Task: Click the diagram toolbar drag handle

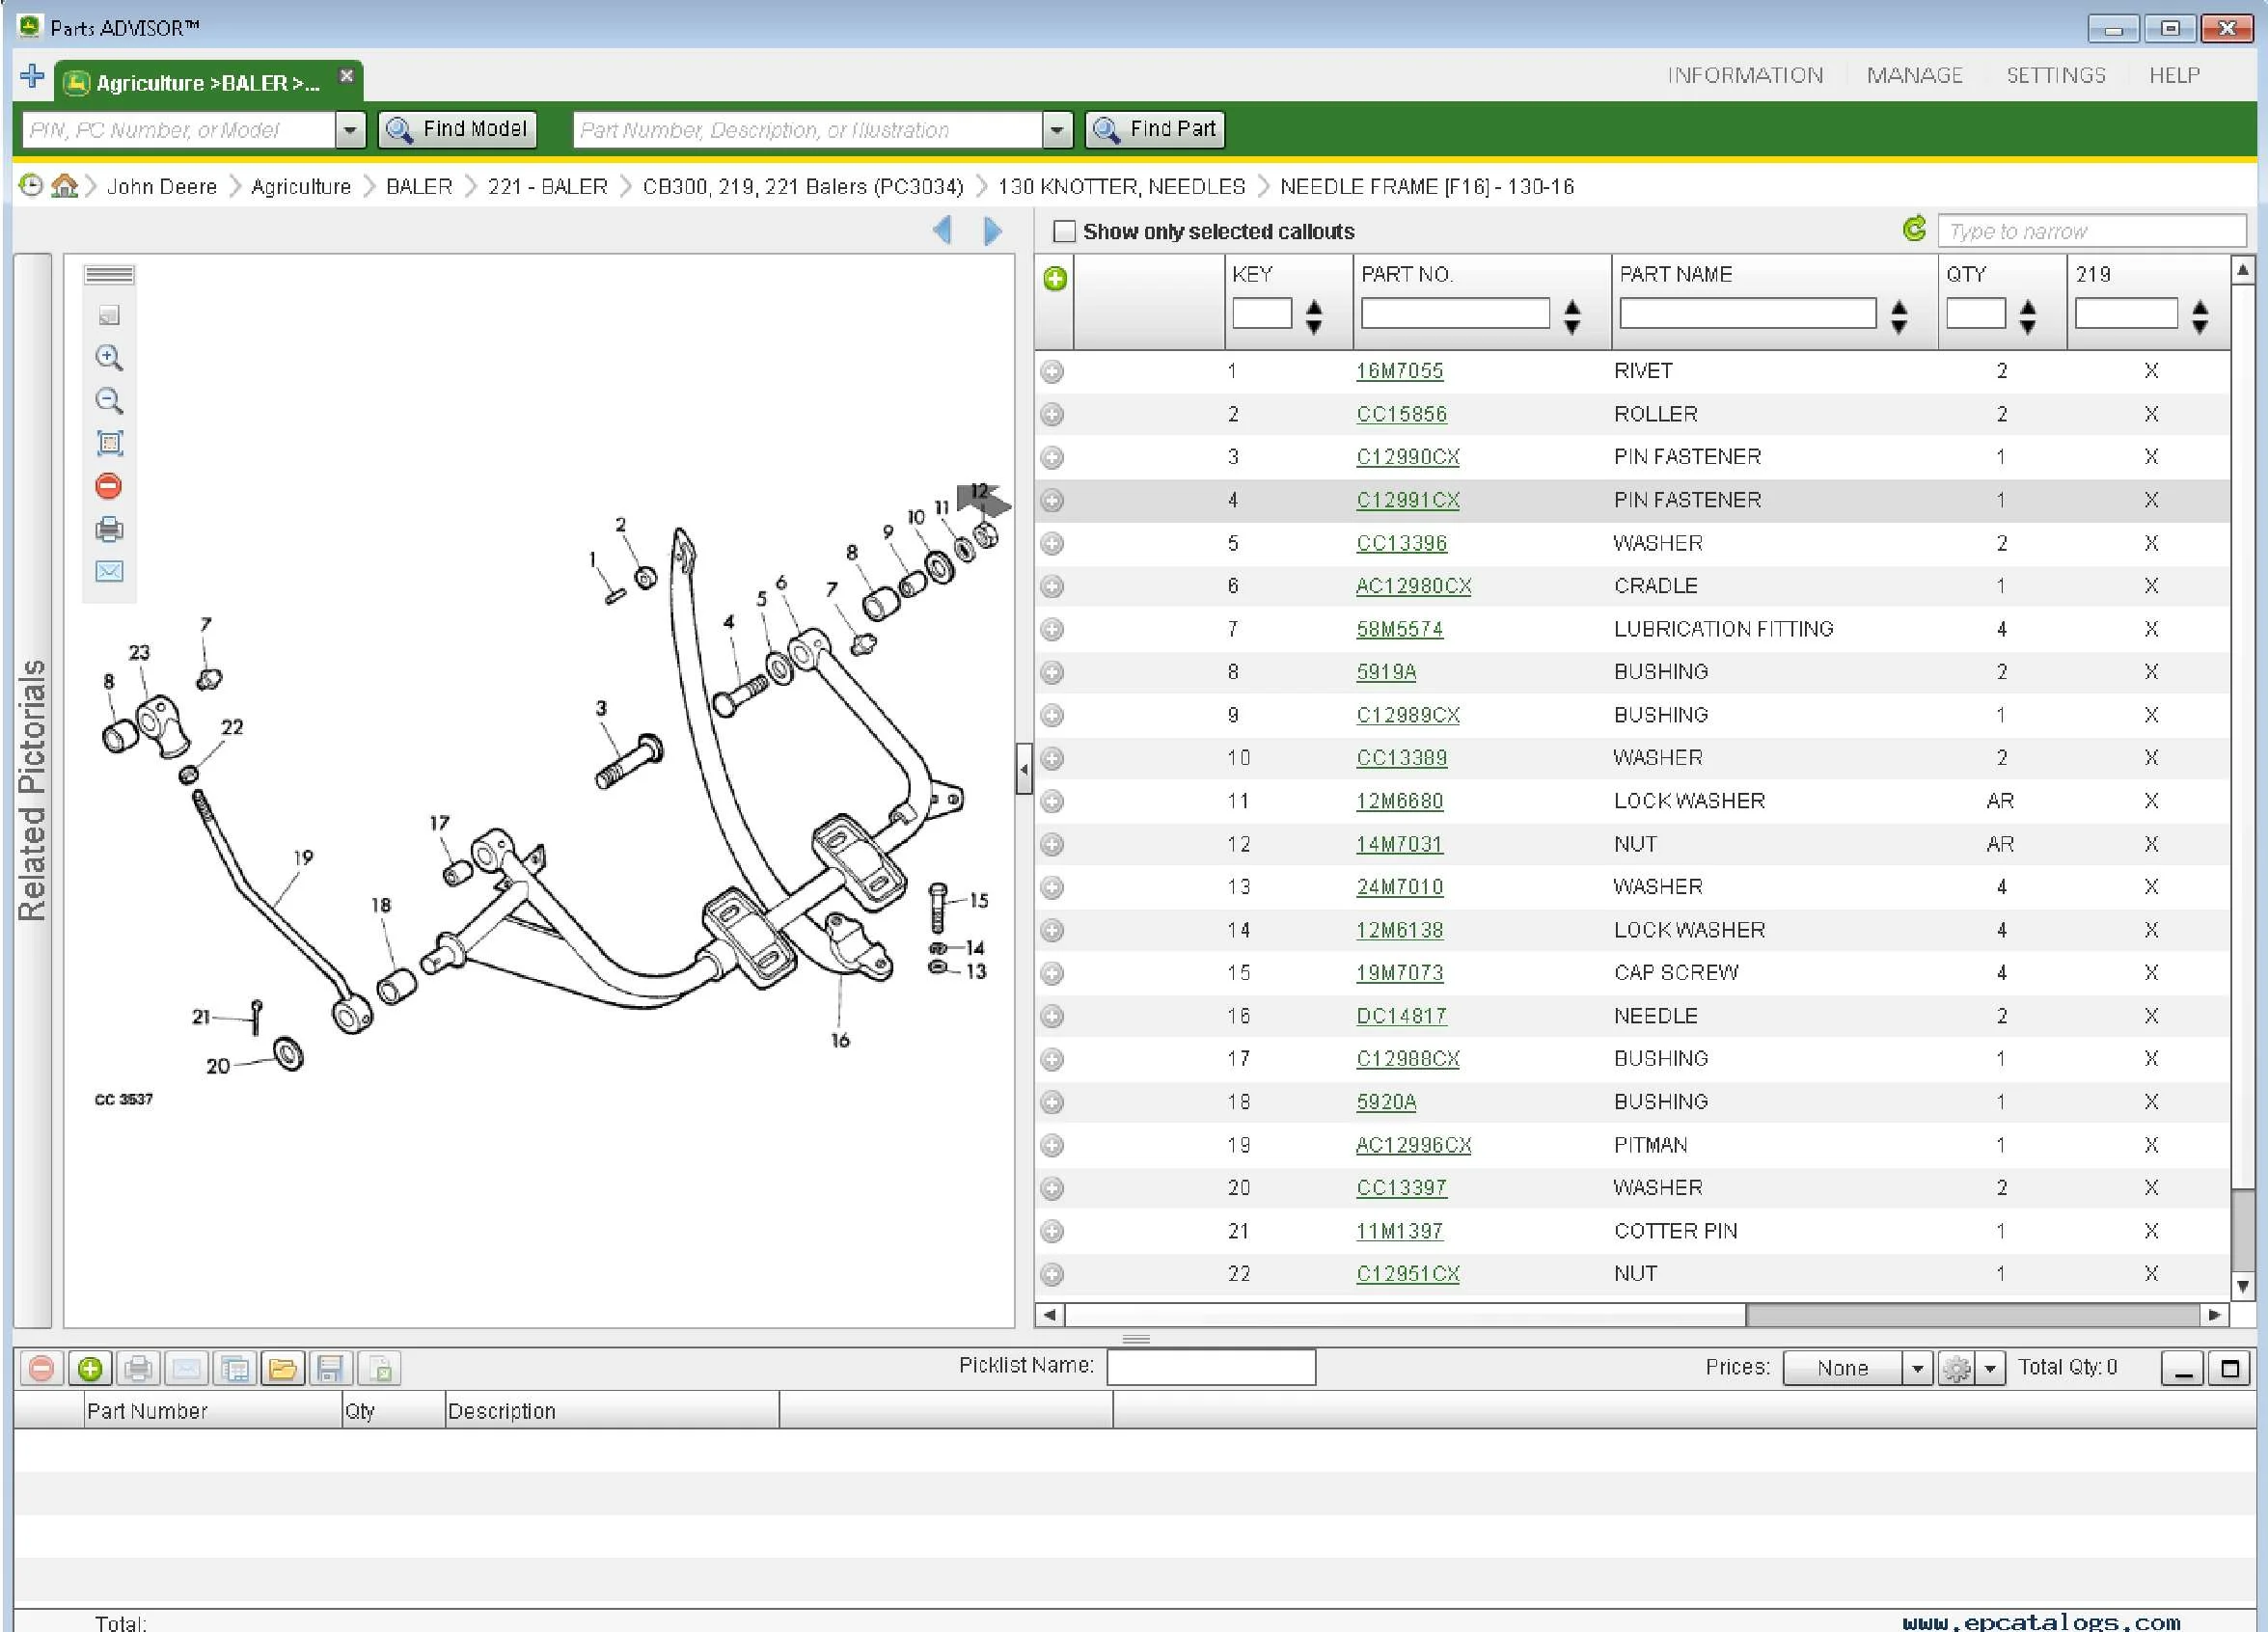Action: (109, 275)
